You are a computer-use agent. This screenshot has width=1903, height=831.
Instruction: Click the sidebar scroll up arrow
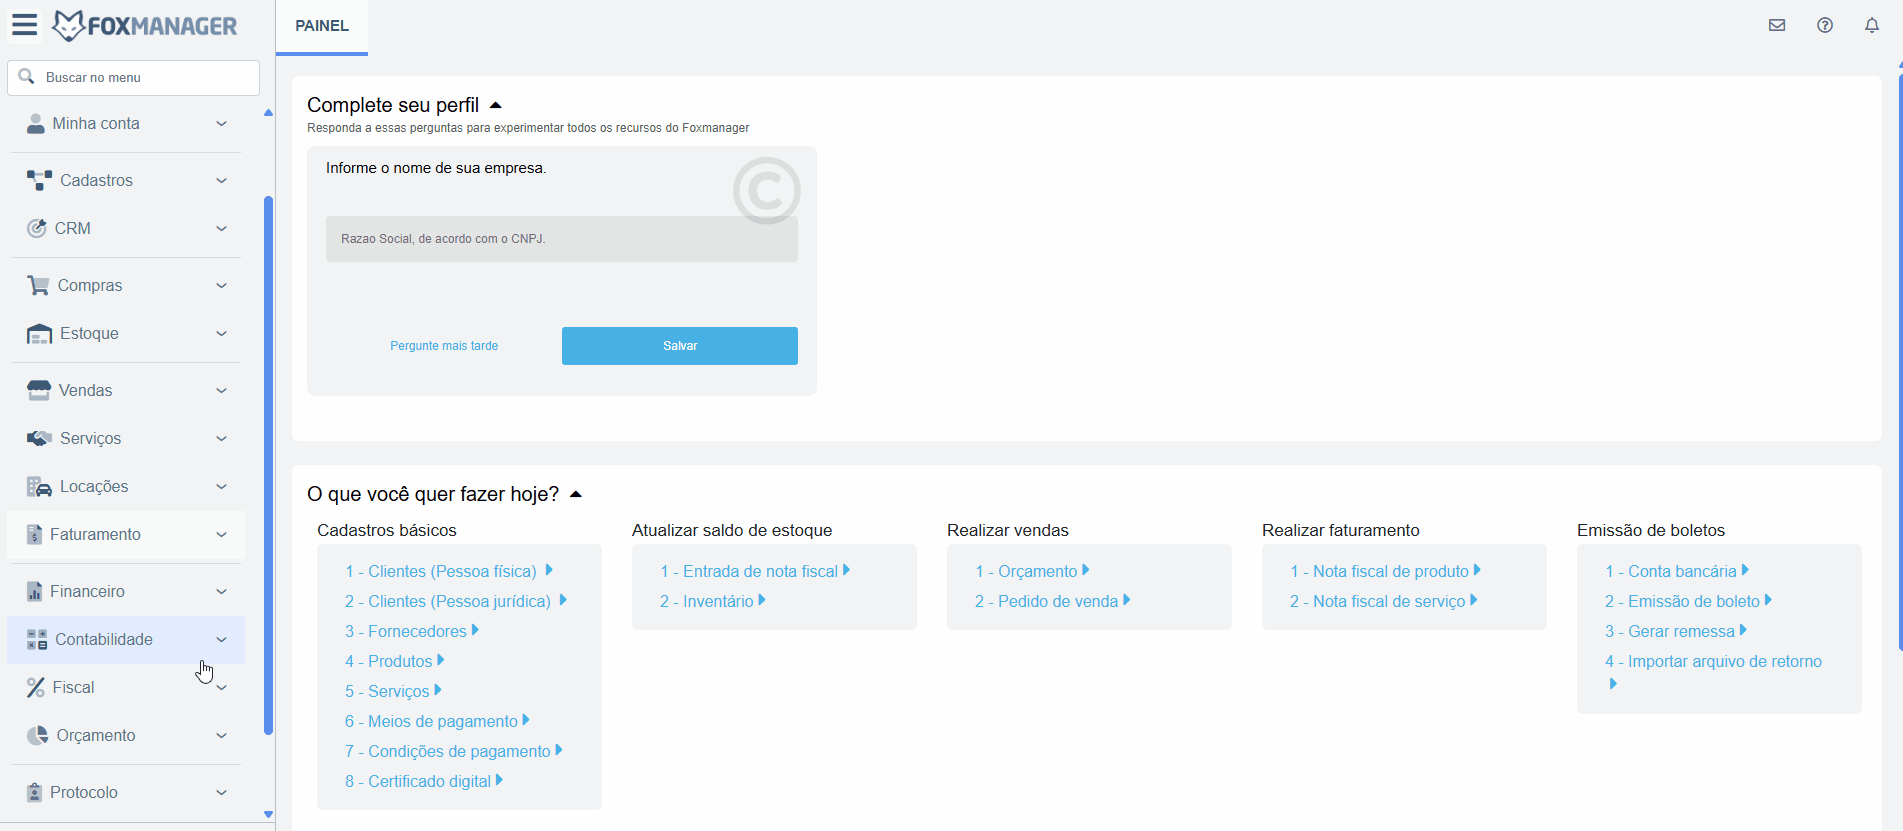(x=268, y=113)
